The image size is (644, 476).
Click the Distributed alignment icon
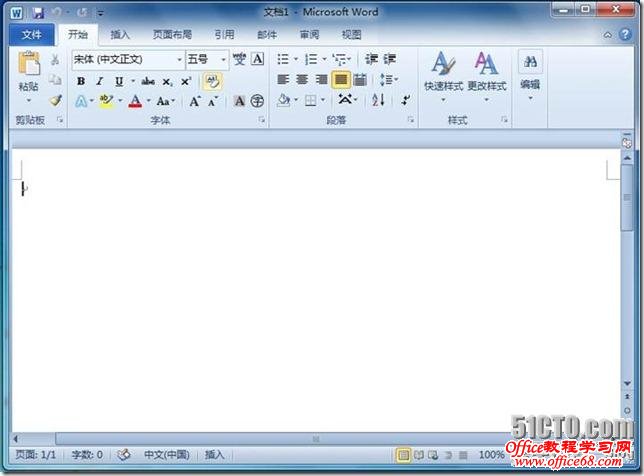(x=360, y=79)
